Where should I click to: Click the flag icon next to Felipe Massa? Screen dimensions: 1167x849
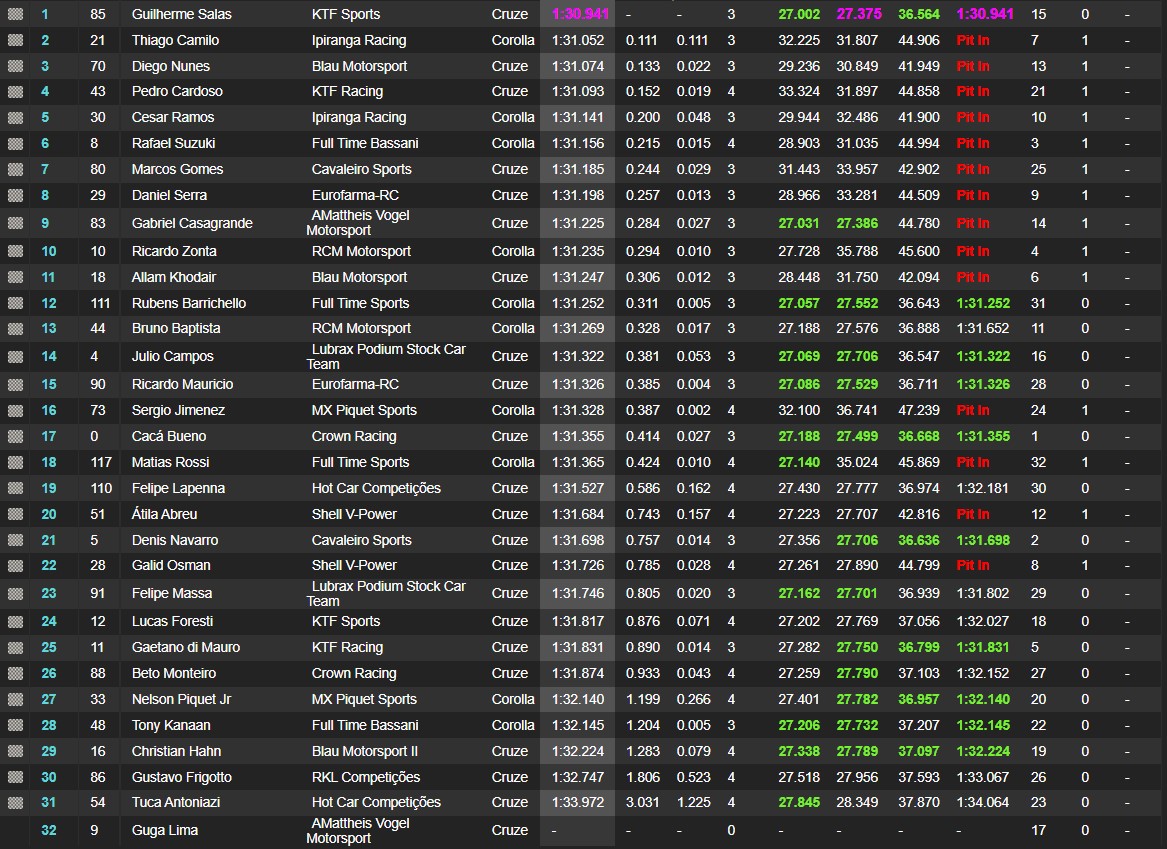(15, 594)
